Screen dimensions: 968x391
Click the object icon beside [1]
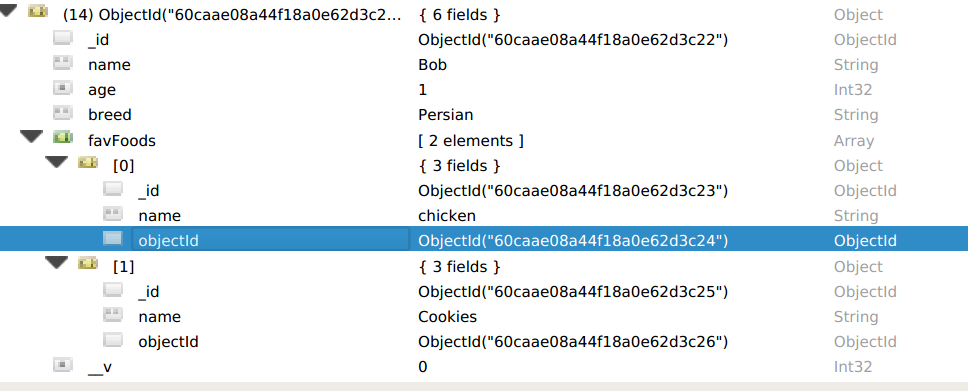click(88, 263)
